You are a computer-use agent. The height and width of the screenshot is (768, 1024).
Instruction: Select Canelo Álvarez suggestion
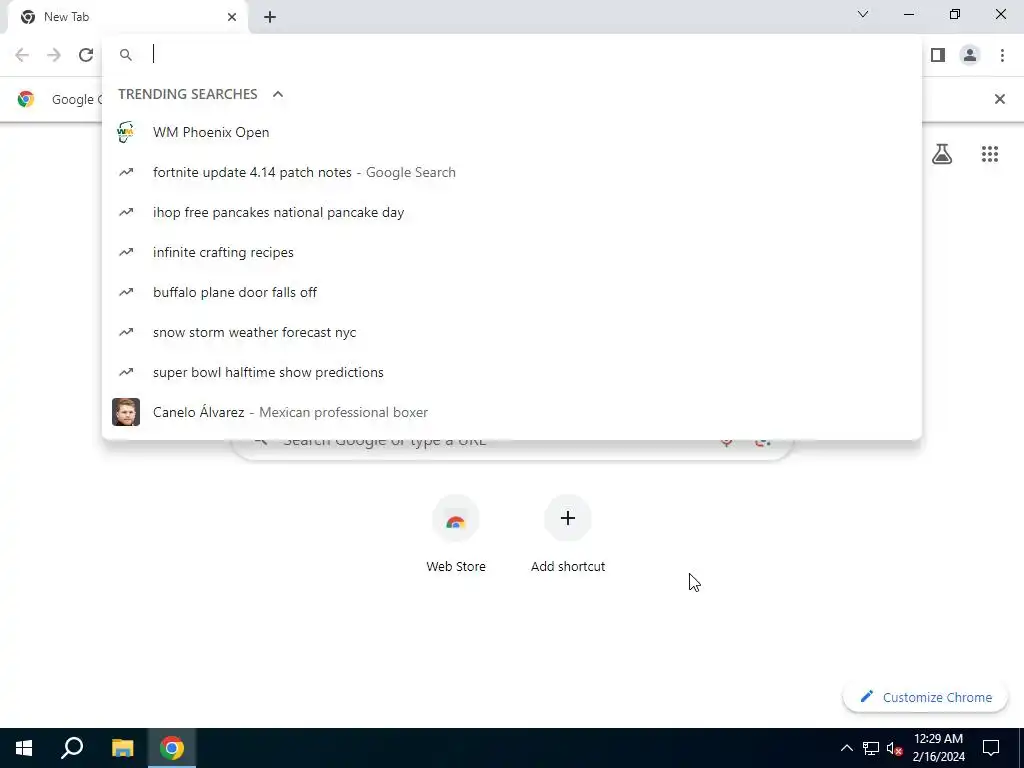pos(512,412)
